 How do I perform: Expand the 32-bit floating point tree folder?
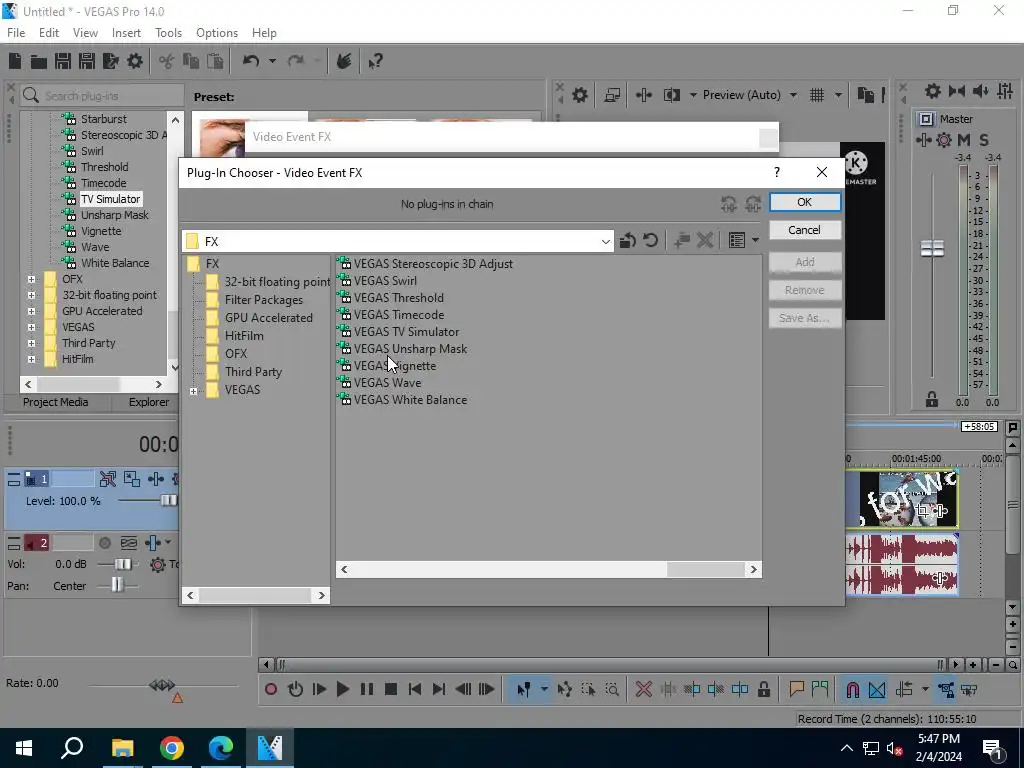pyautogui.click(x=31, y=295)
